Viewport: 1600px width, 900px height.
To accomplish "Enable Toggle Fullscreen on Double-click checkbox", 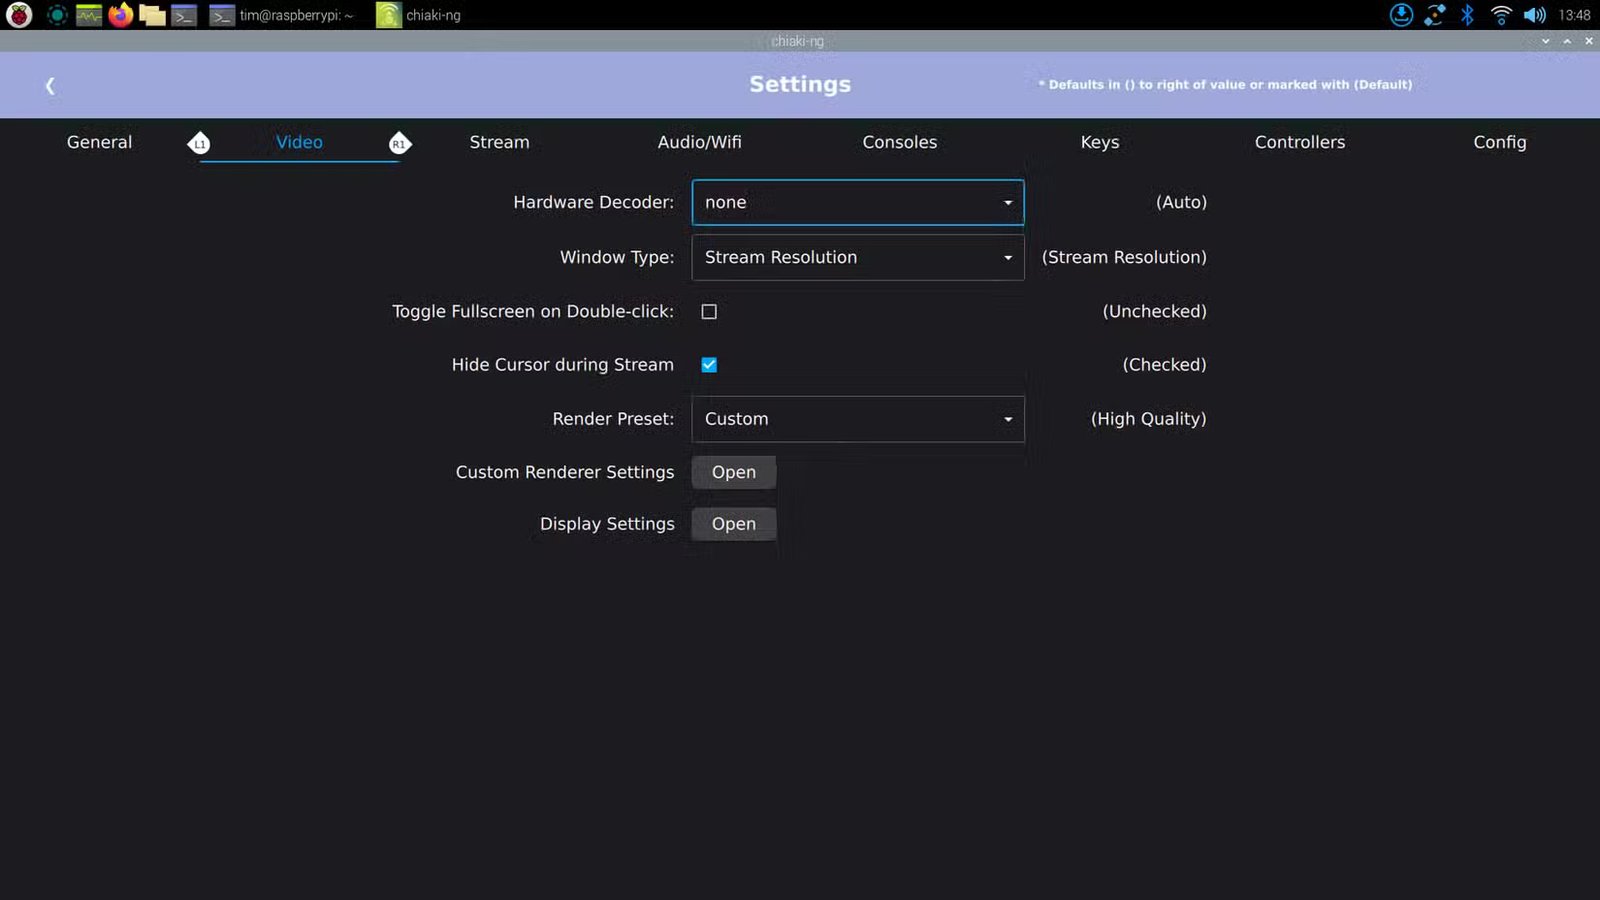I will (x=709, y=312).
